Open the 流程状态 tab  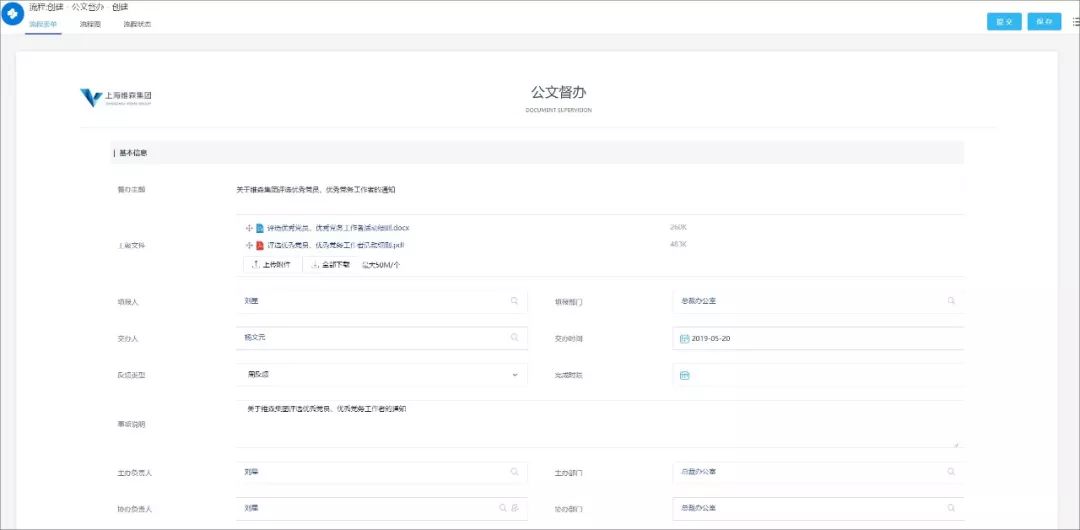138,24
